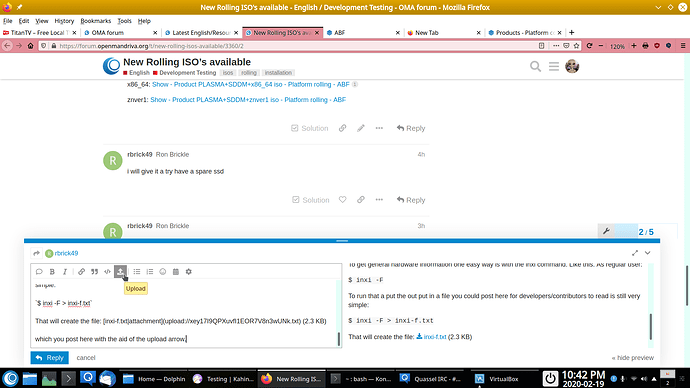Click the Blockquote icon in composer toolbar

tap(95, 272)
